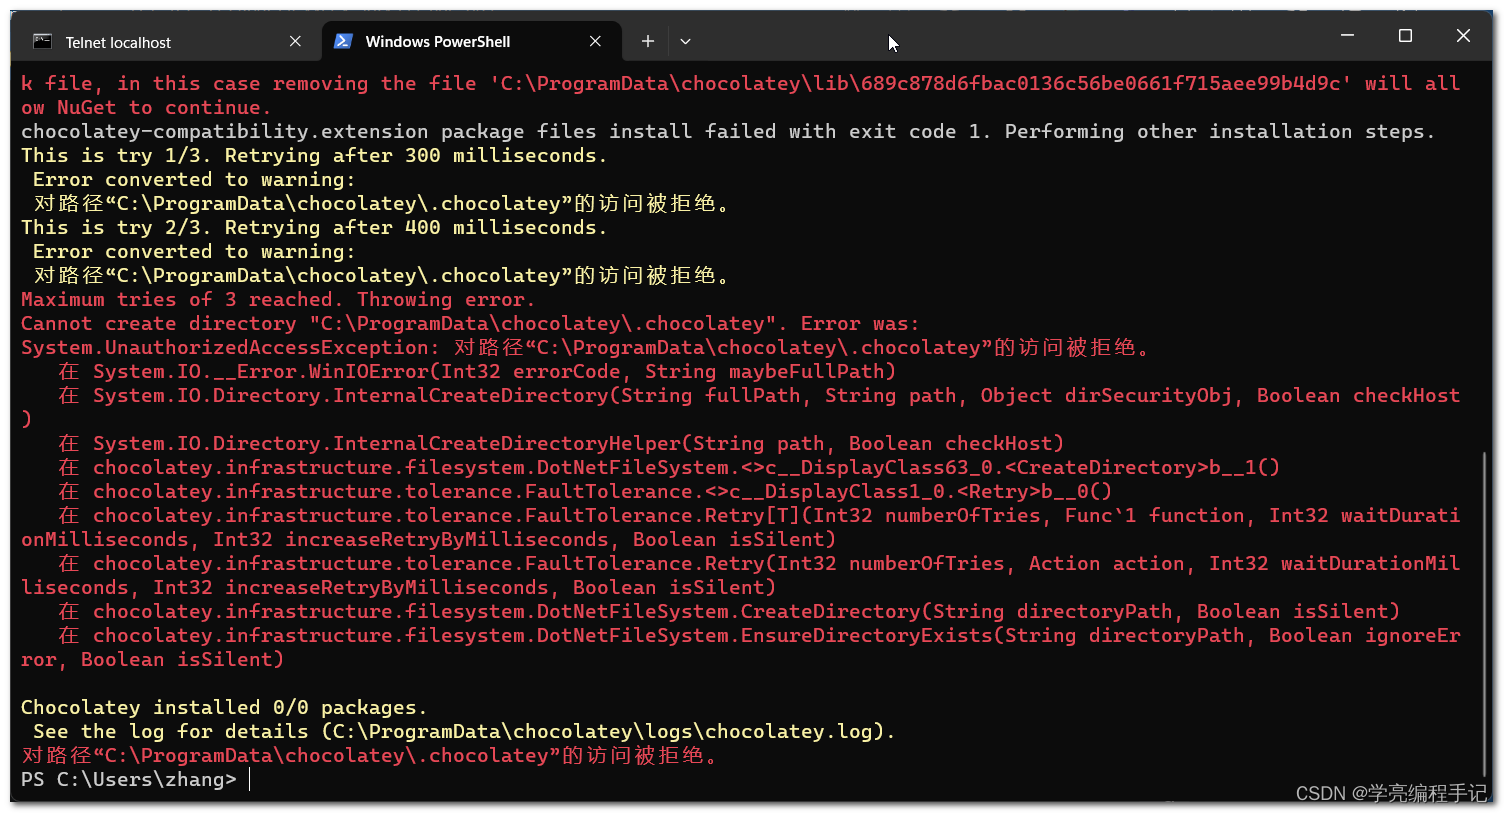The width and height of the screenshot is (1504, 813).
Task: Click 'This is try 1/3' line
Action: (314, 155)
